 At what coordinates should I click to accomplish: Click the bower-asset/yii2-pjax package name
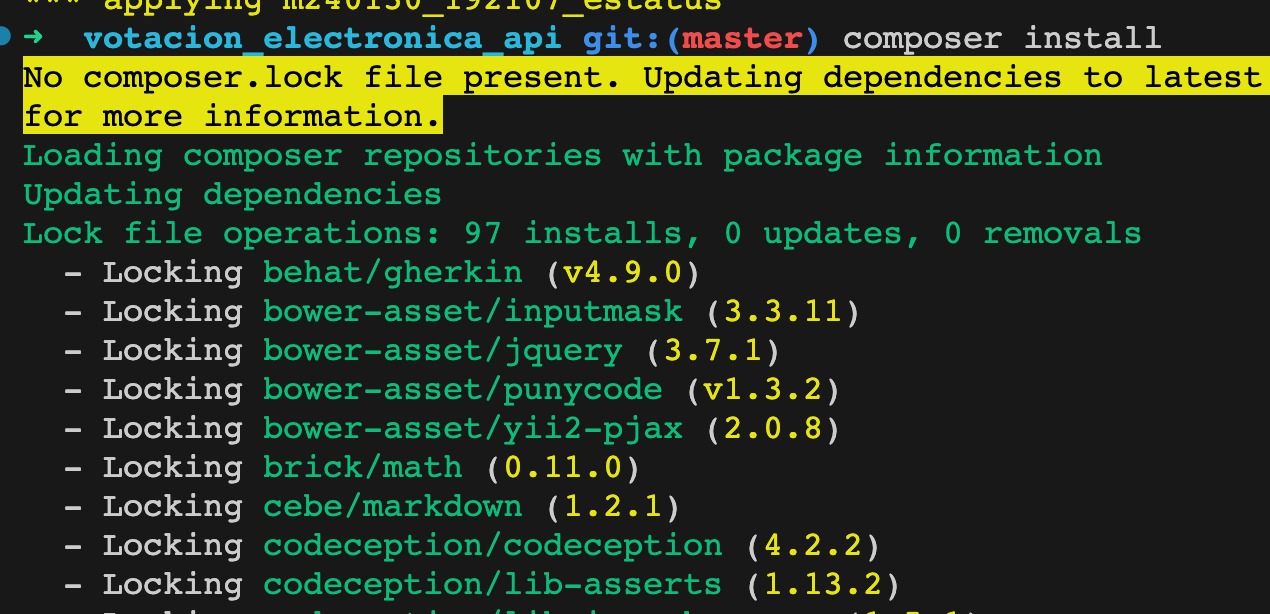point(472,428)
